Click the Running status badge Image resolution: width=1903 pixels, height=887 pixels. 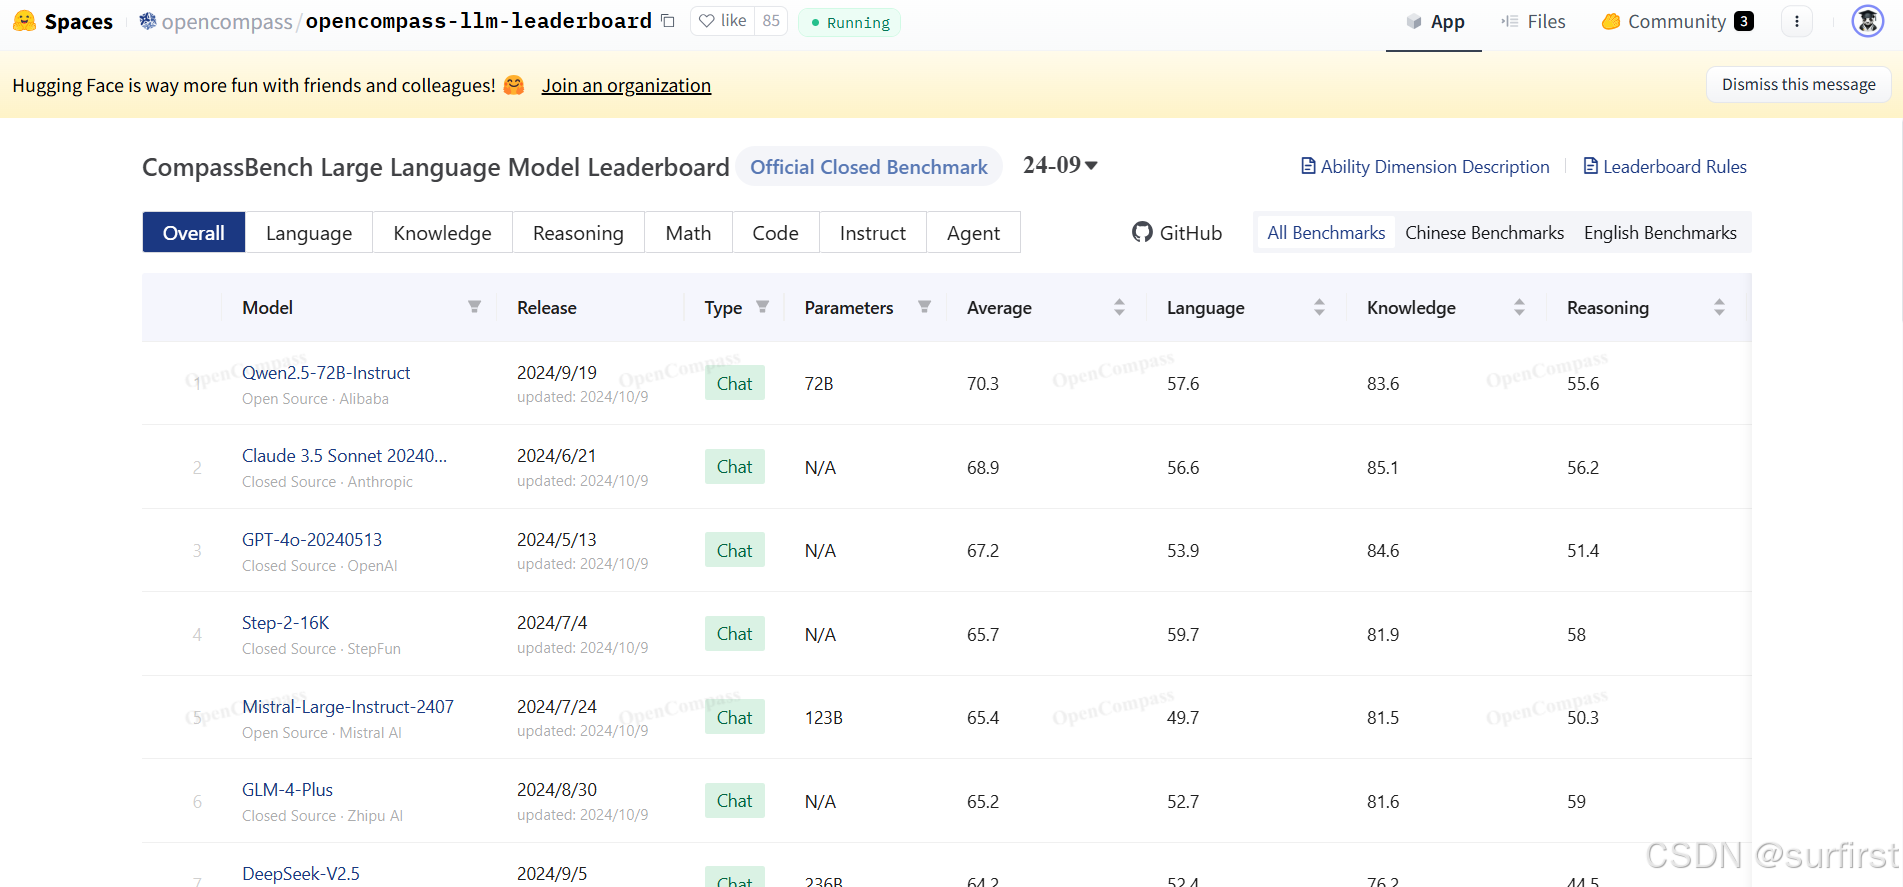[x=850, y=22]
